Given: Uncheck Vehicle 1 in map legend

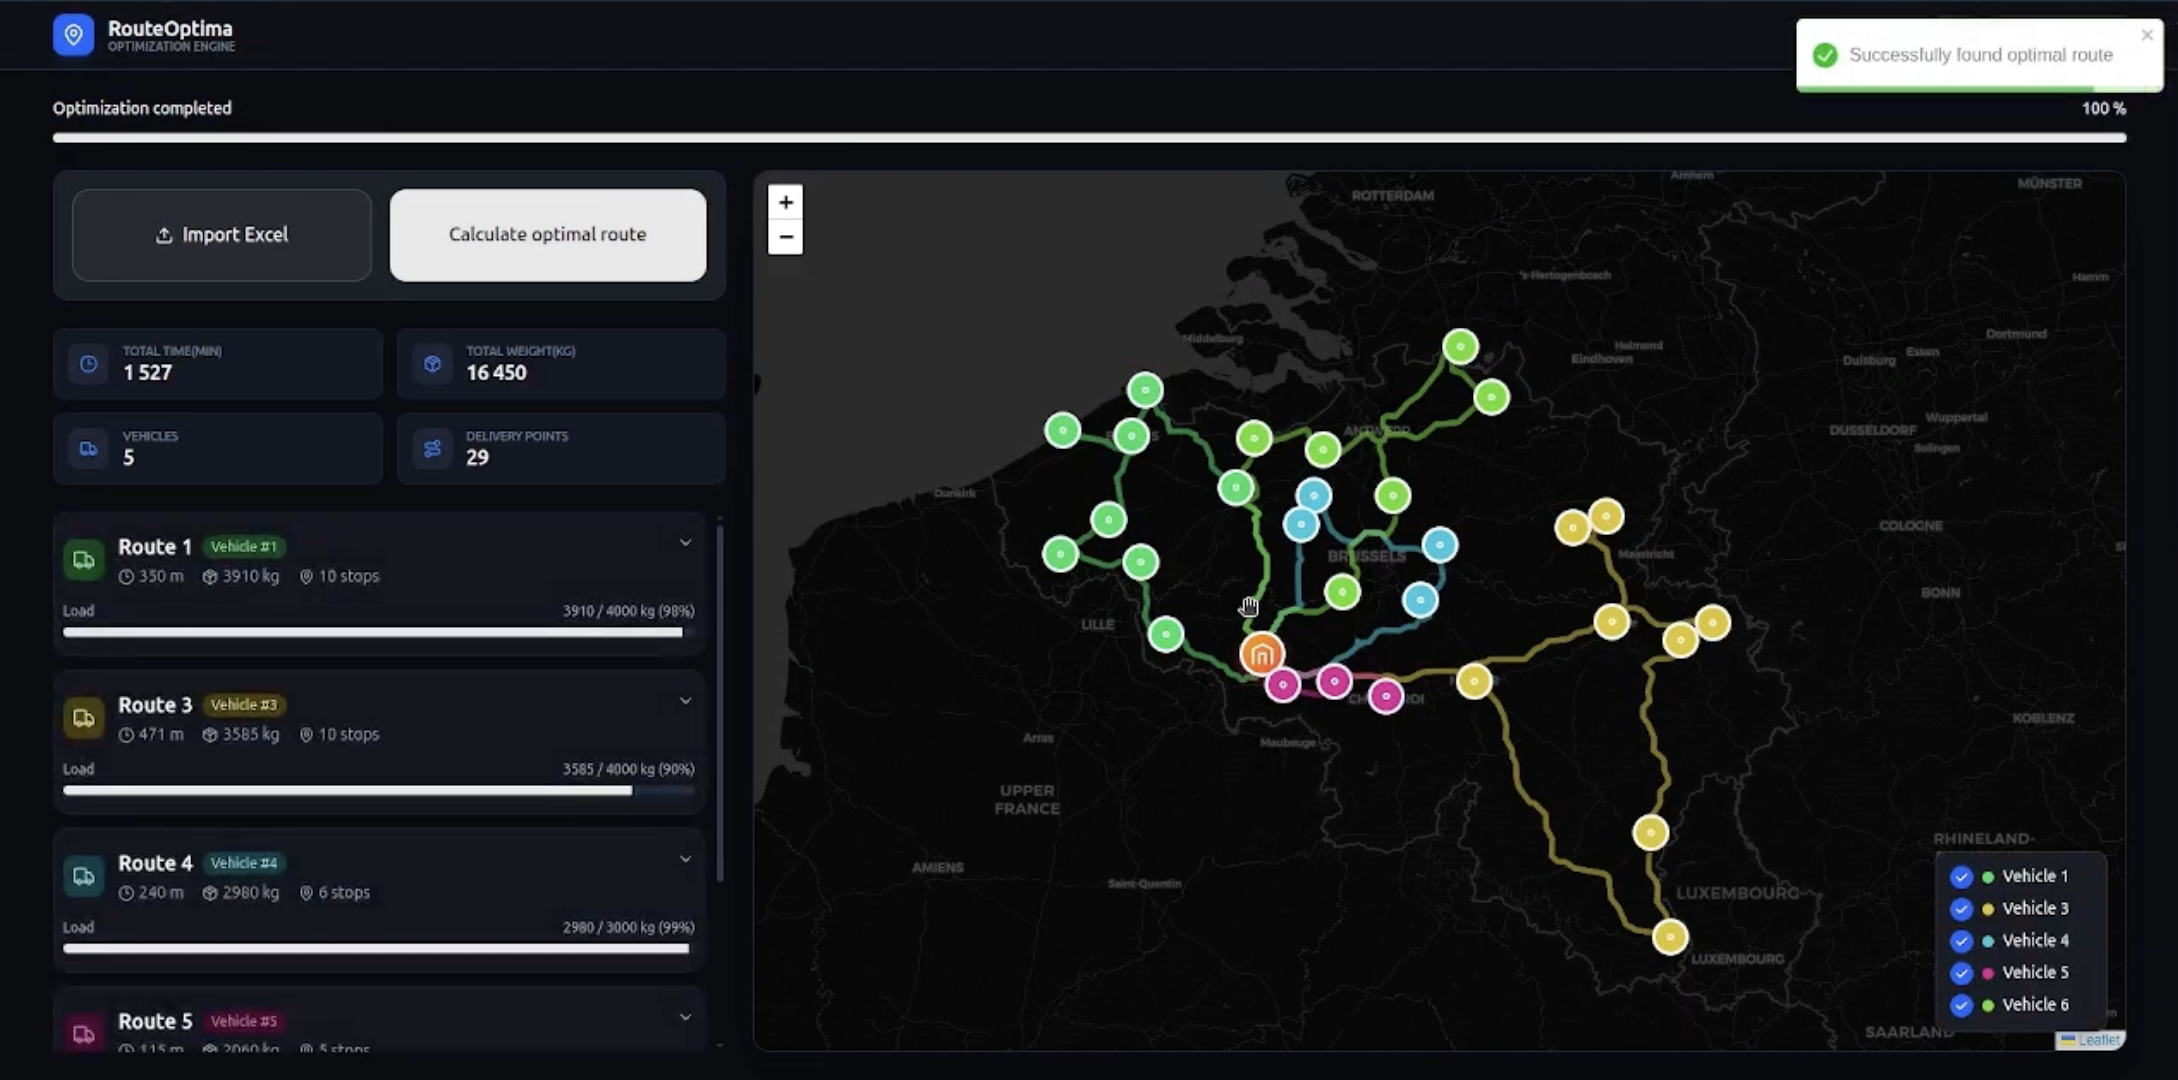Looking at the screenshot, I should pos(1960,877).
